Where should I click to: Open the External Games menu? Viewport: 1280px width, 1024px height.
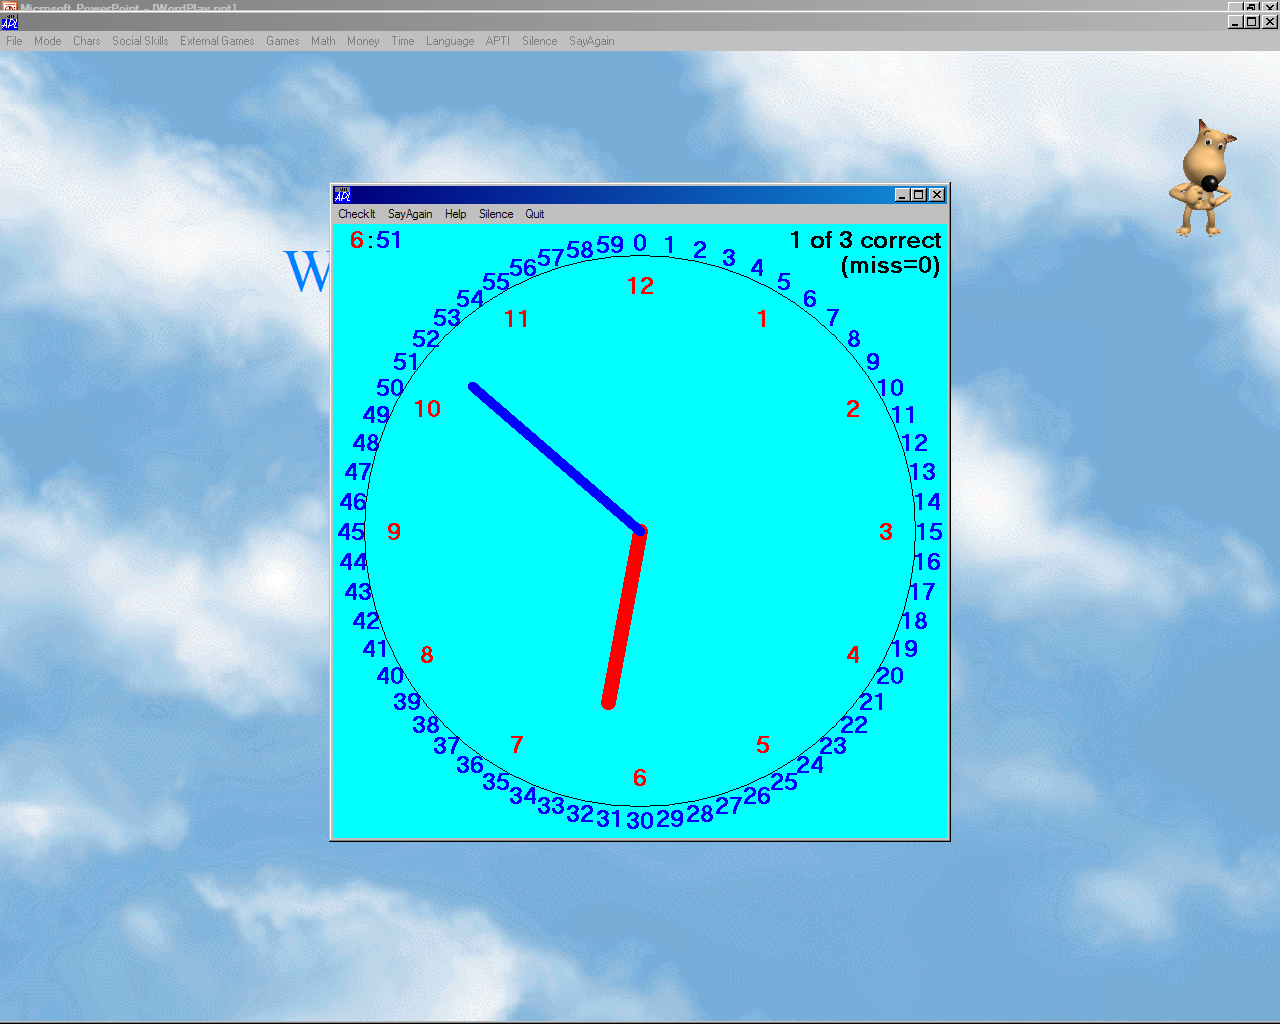pyautogui.click(x=217, y=41)
